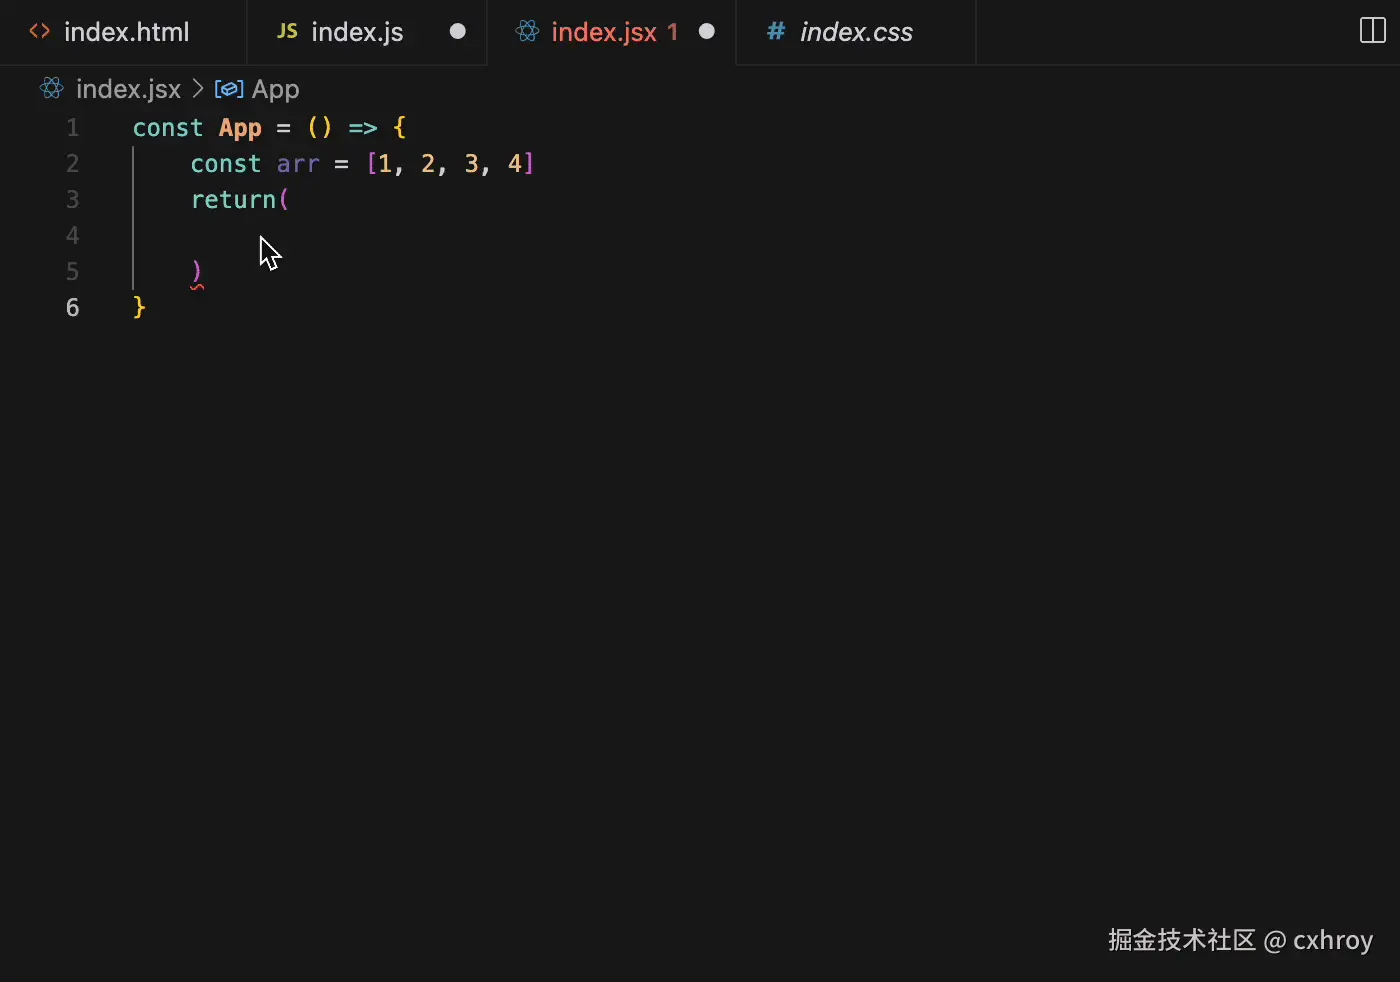Open the App breadcrumb dropdown
The height and width of the screenshot is (982, 1400).
(x=275, y=88)
